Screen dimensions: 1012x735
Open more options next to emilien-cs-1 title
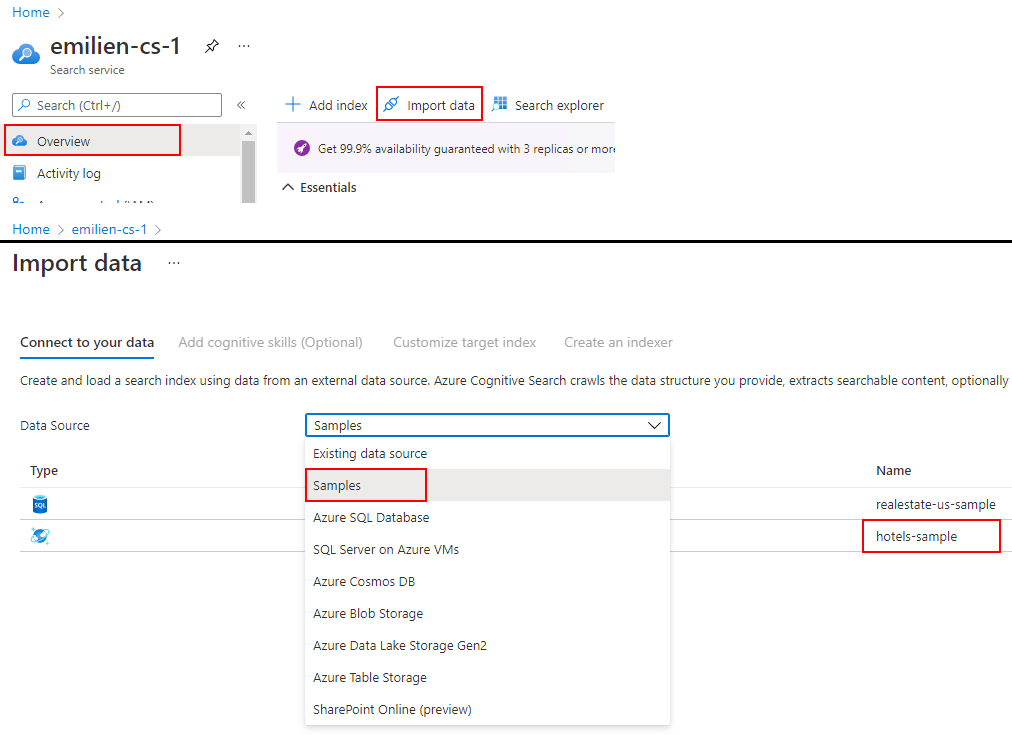(x=244, y=46)
